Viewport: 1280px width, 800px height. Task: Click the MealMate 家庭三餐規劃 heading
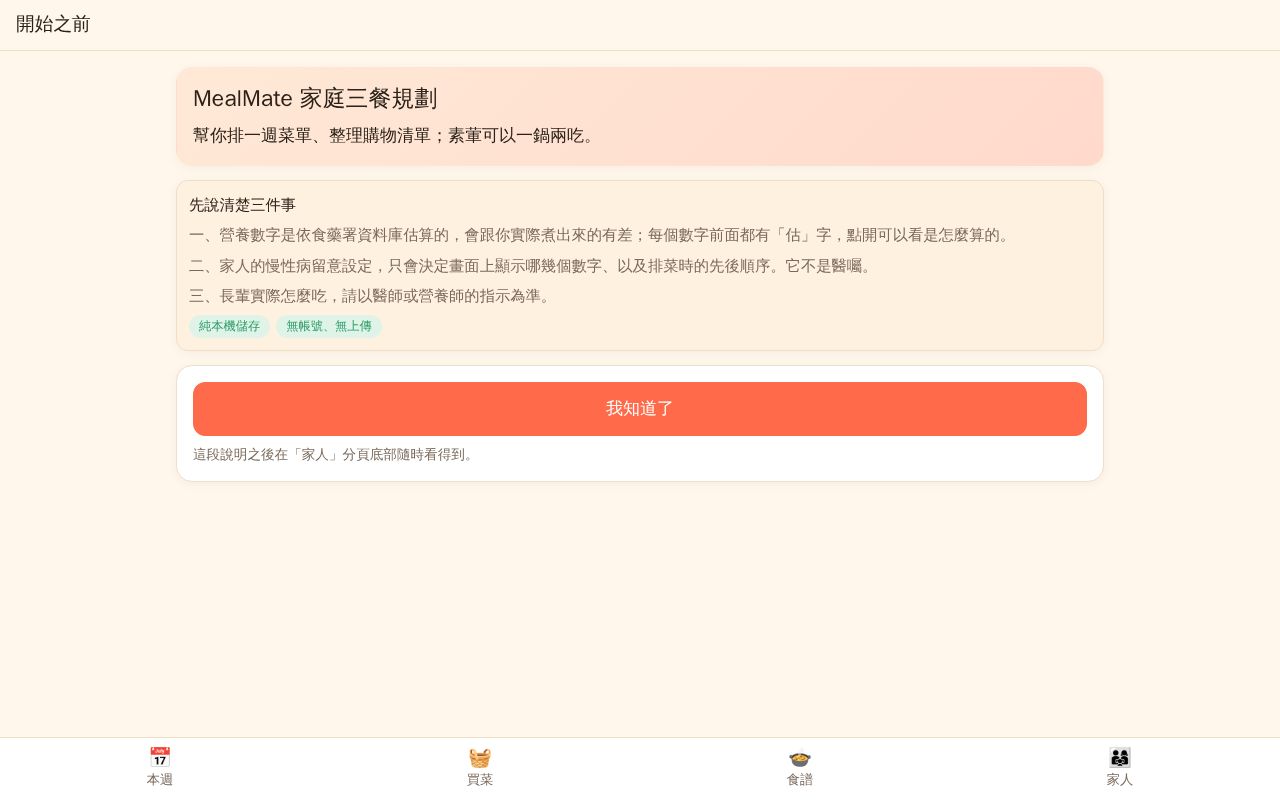(x=315, y=99)
